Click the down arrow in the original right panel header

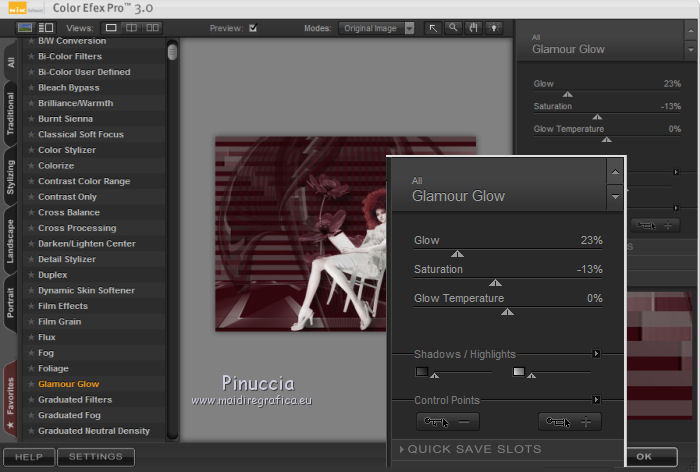(x=691, y=50)
